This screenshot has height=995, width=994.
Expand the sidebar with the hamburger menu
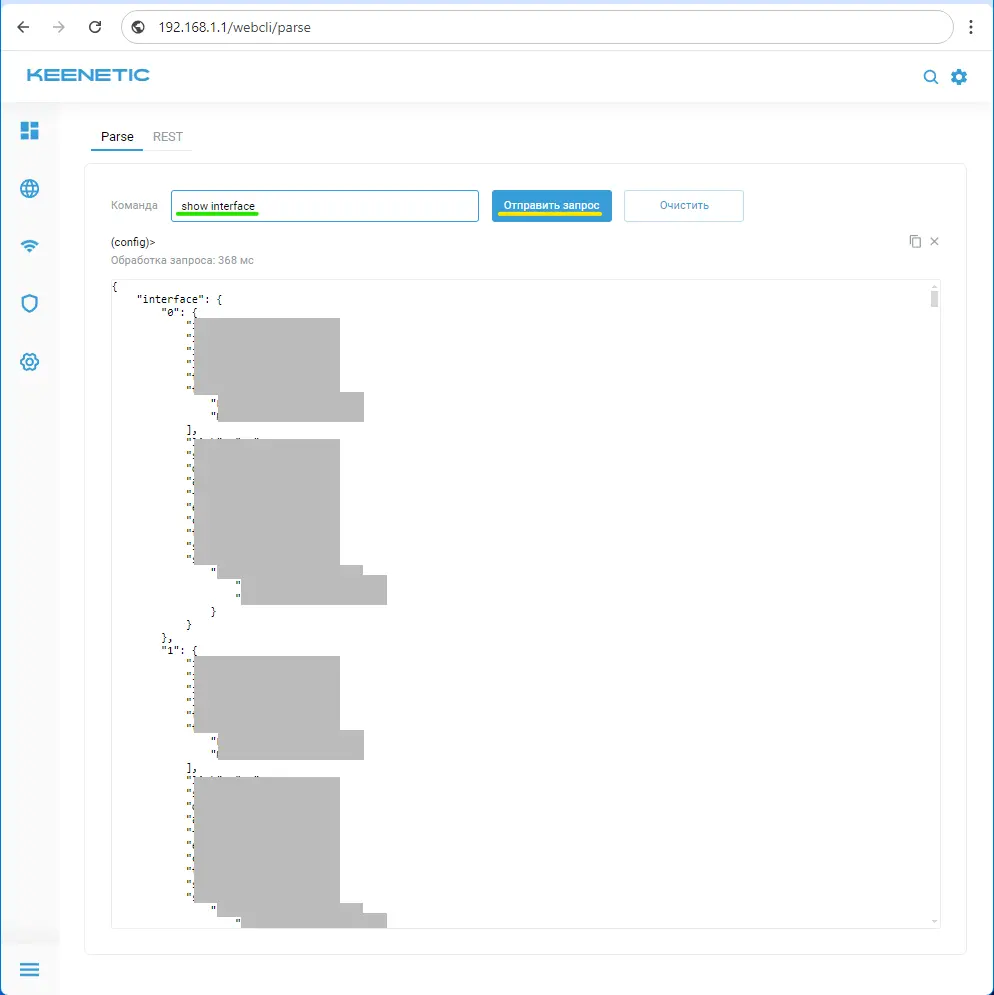(30, 969)
